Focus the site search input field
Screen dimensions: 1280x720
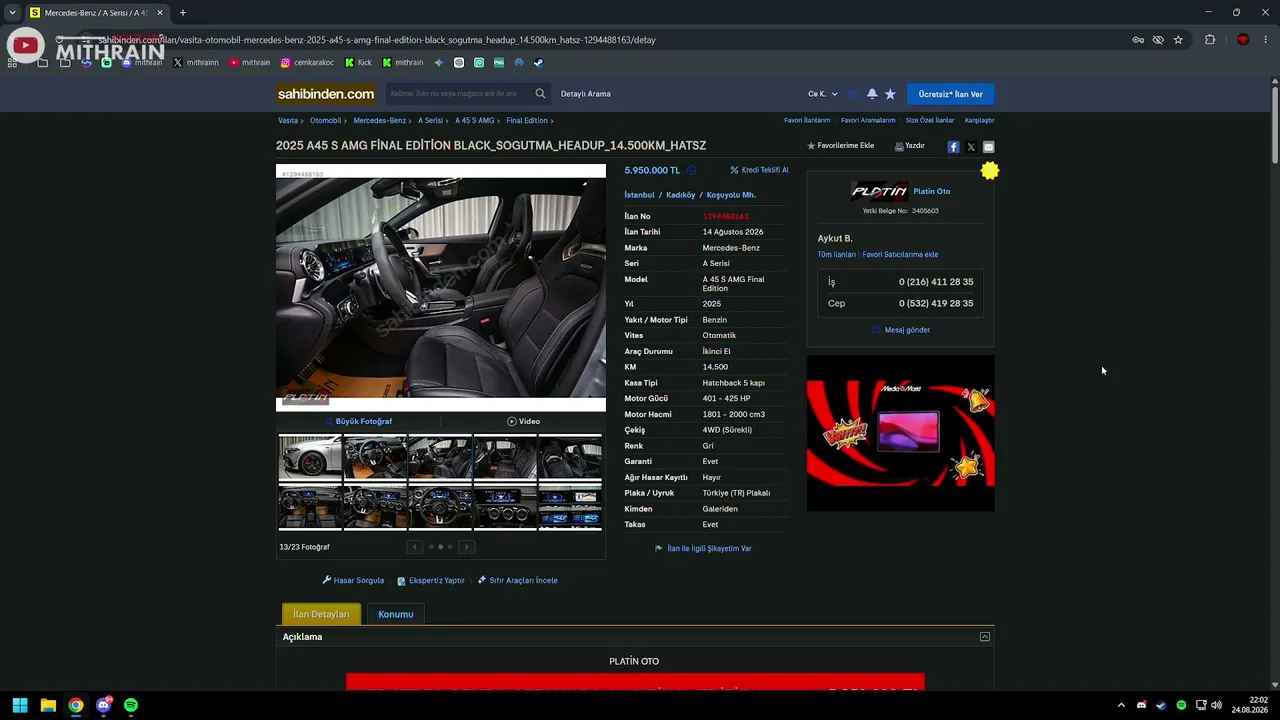[460, 94]
